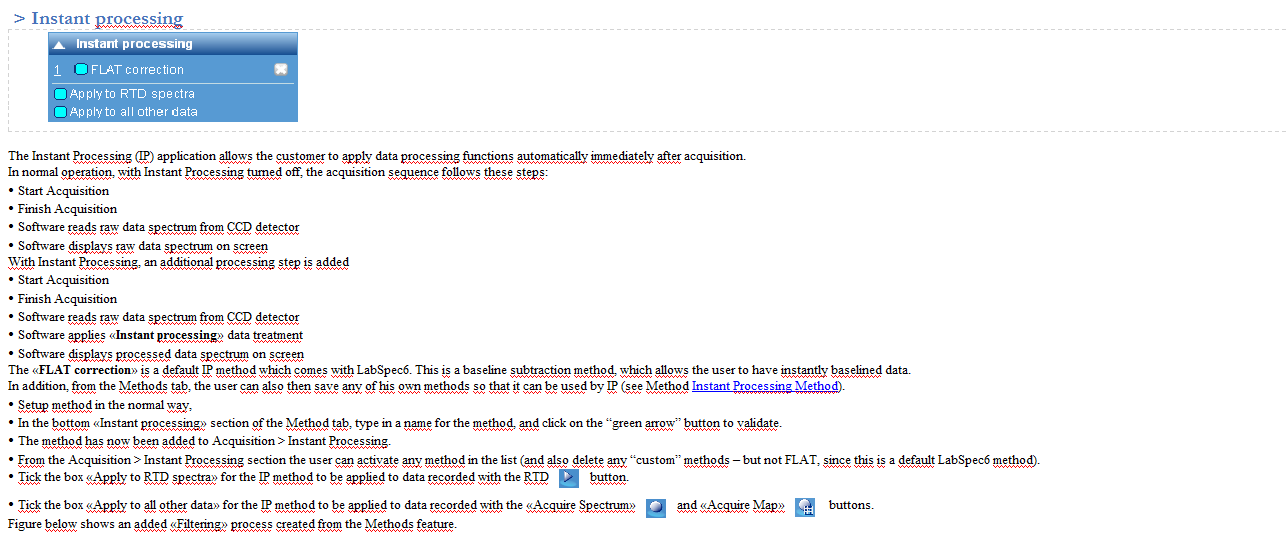Viewport: 1286px width, 547px height.
Task: Collapse the Instant processing panel triangle
Action: click(59, 44)
